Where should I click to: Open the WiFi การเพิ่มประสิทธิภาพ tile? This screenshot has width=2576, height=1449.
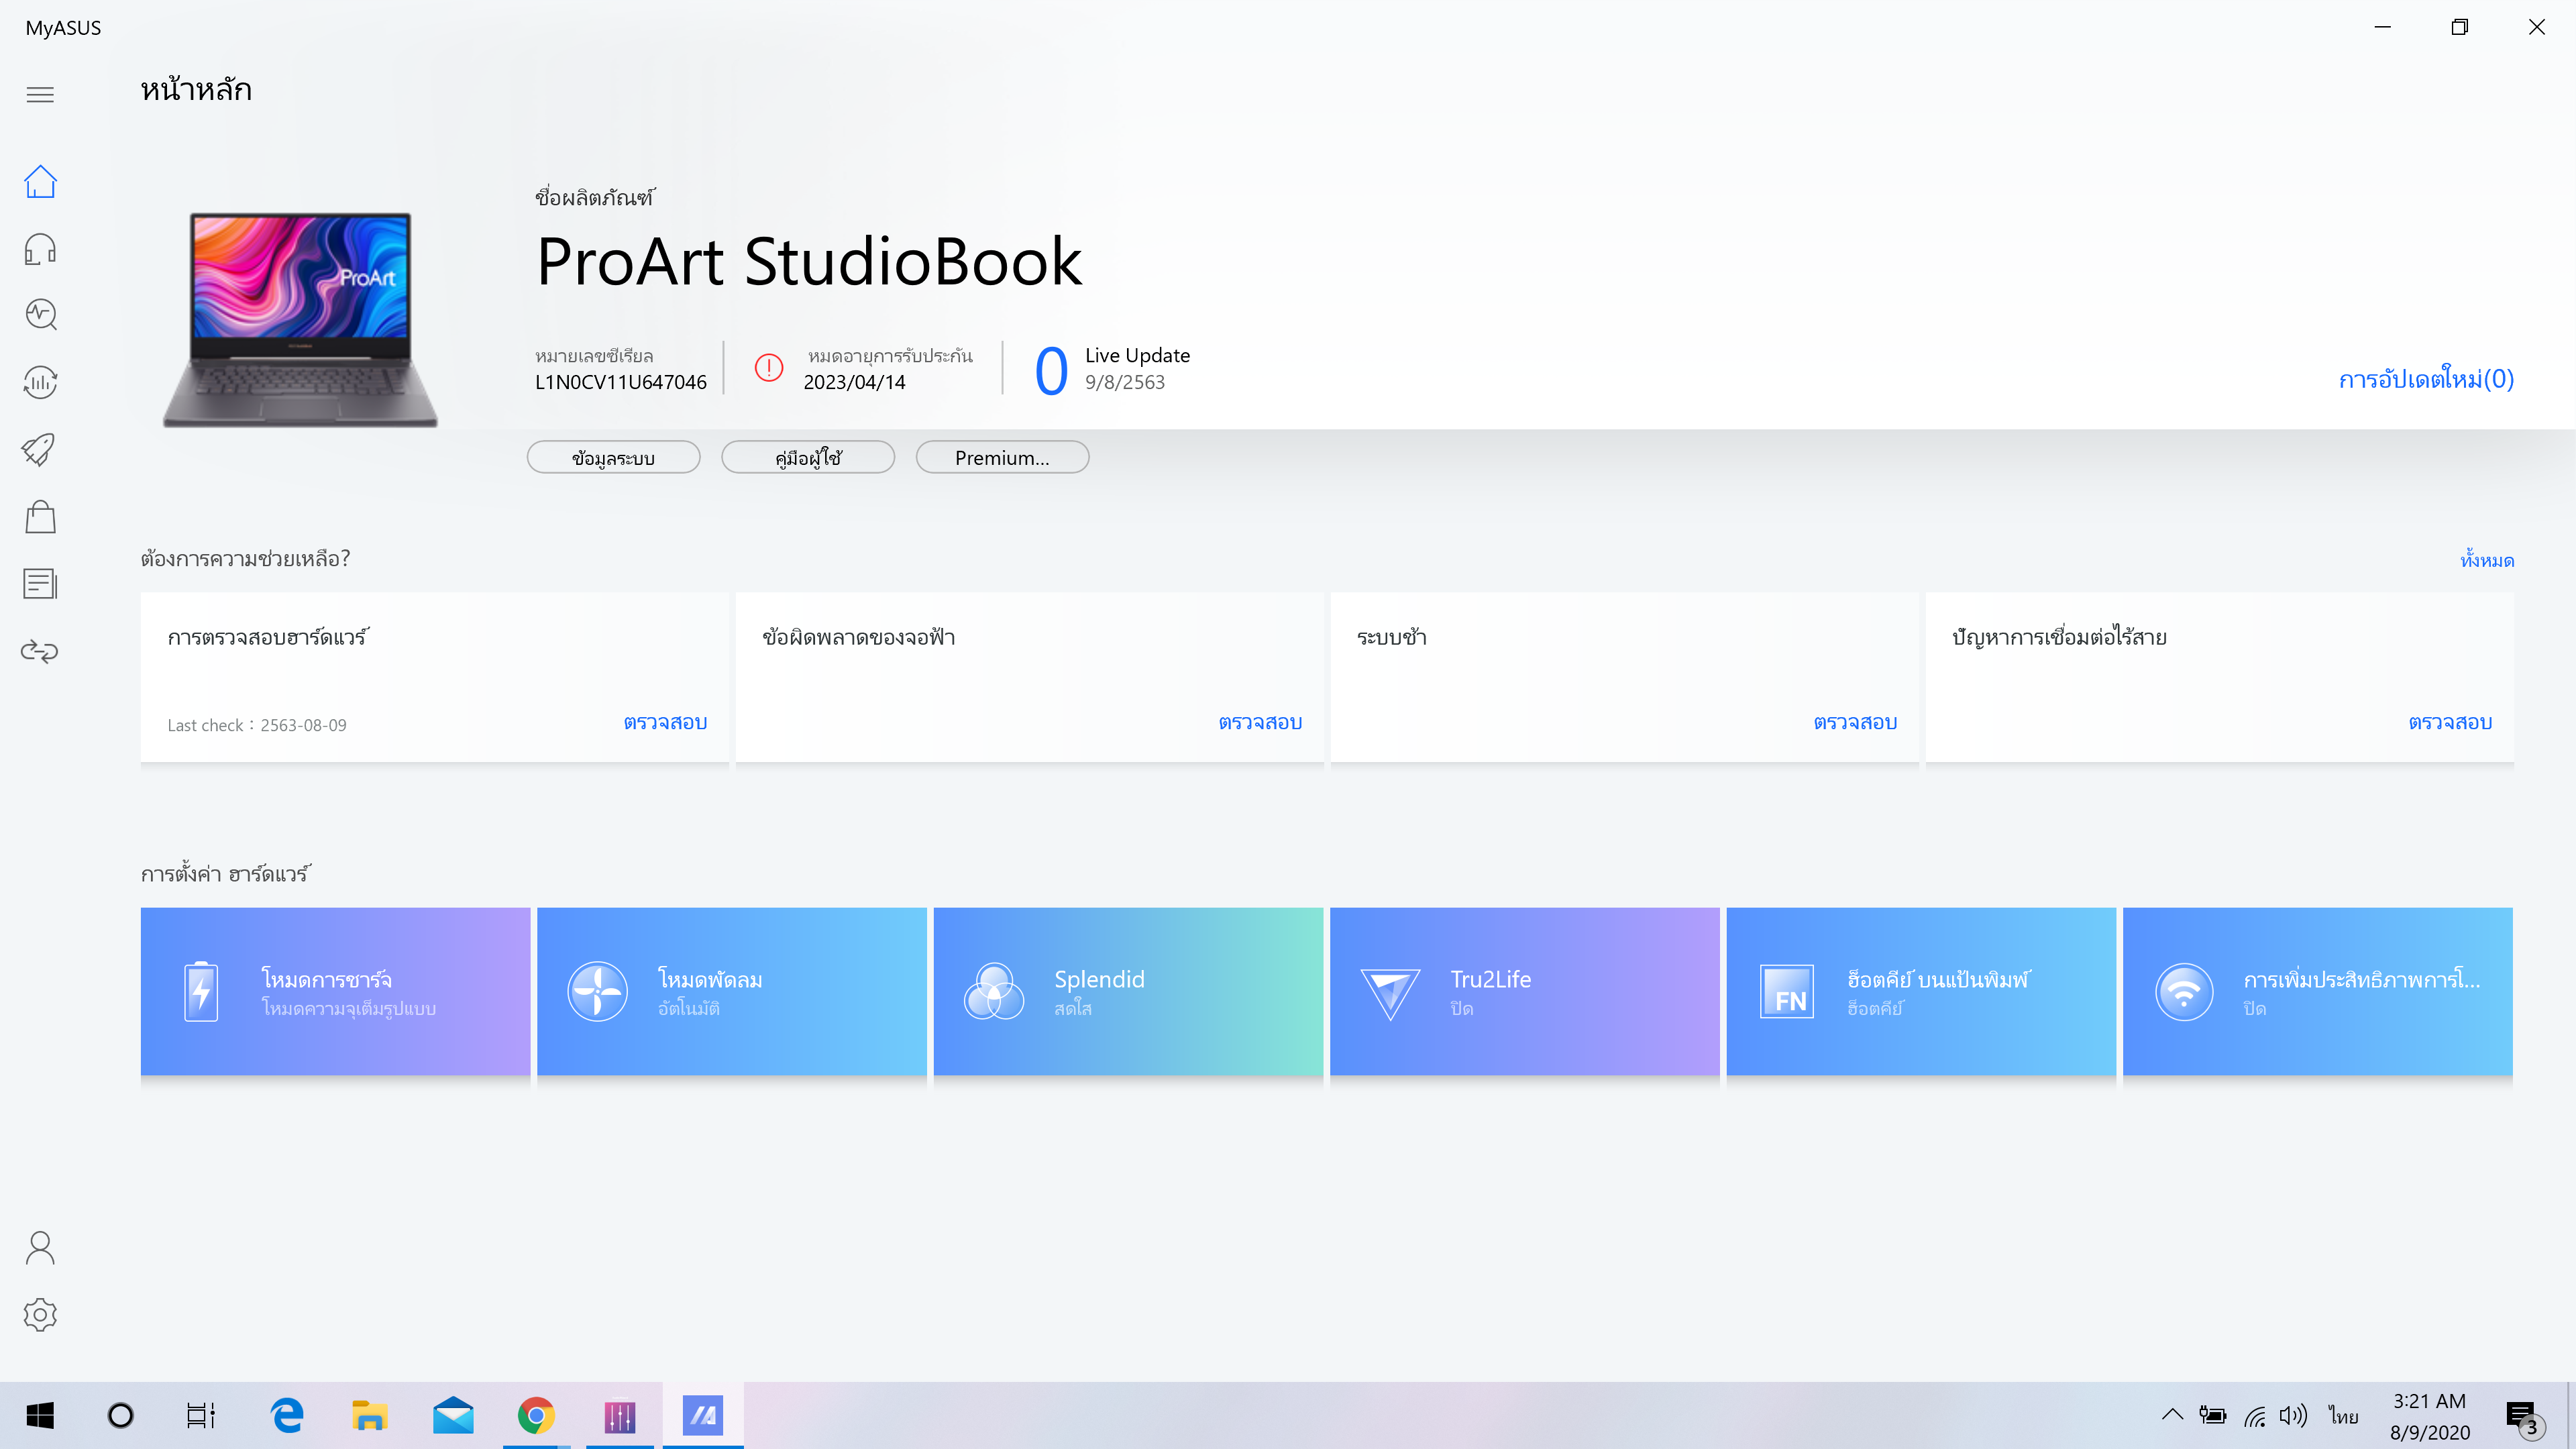pos(2317,991)
